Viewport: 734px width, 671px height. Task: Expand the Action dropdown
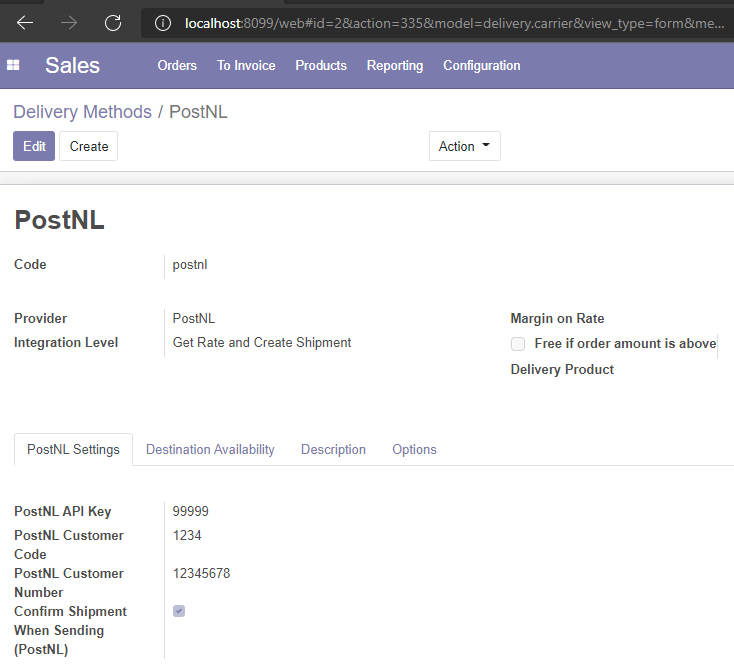[x=464, y=146]
